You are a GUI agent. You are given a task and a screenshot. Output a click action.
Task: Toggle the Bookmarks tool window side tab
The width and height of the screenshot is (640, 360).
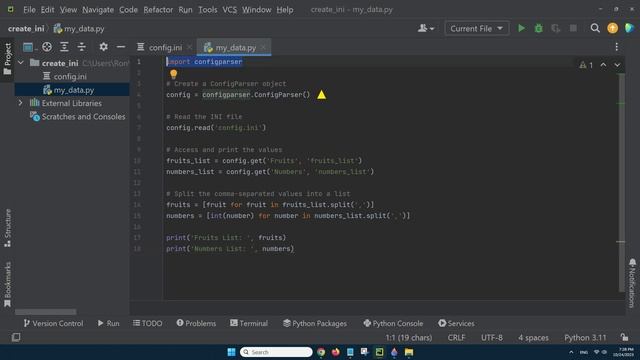pos(7,284)
